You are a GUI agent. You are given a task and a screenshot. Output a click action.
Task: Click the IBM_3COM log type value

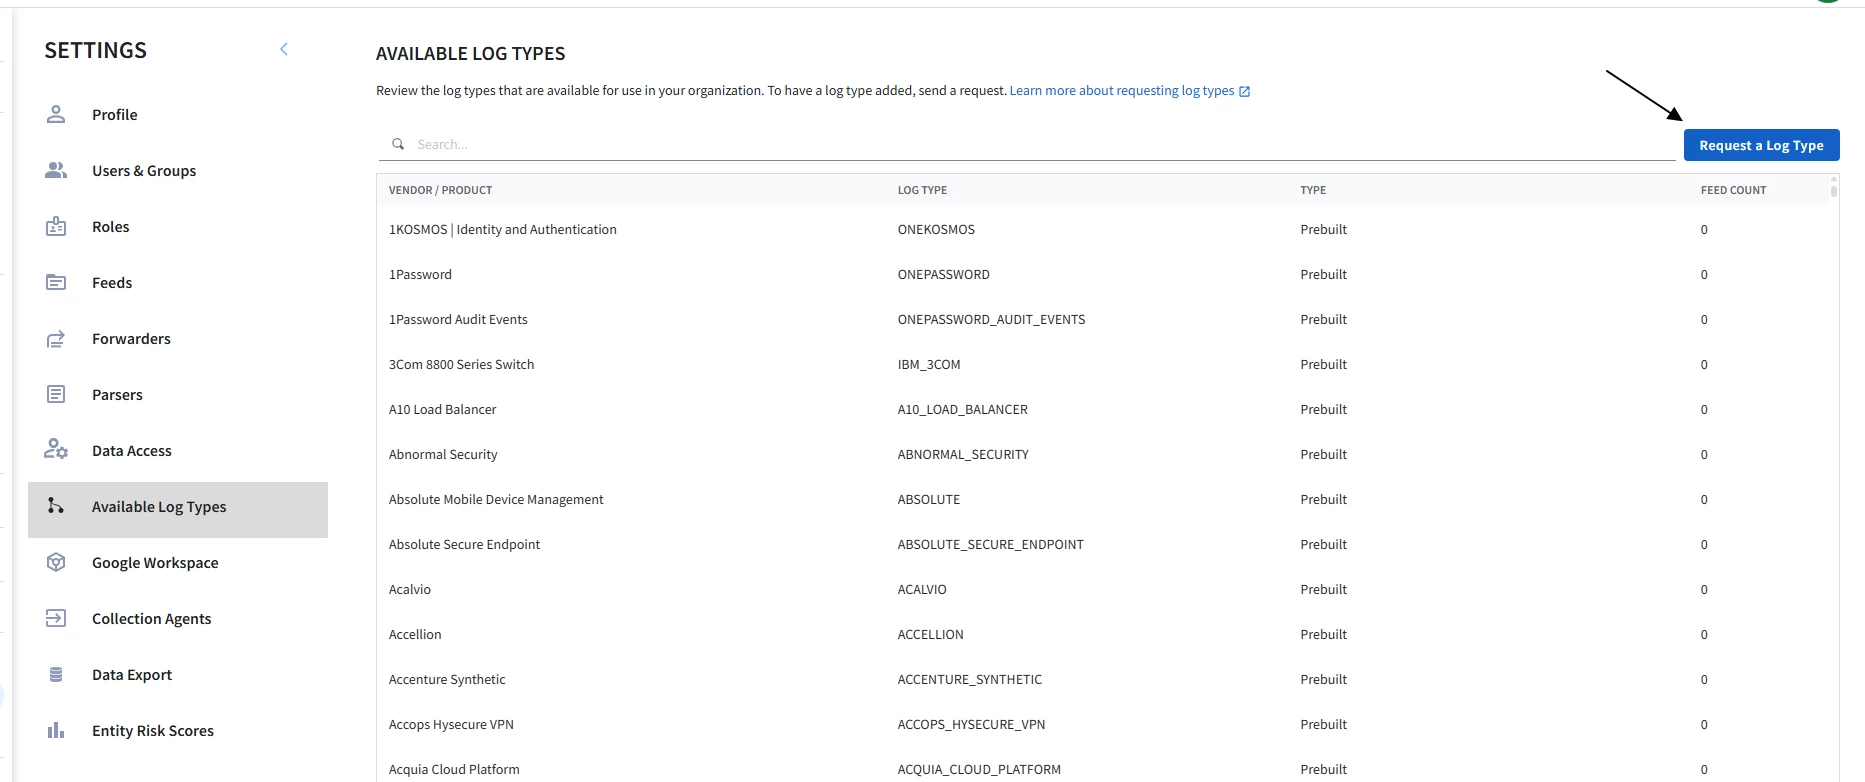[929, 364]
